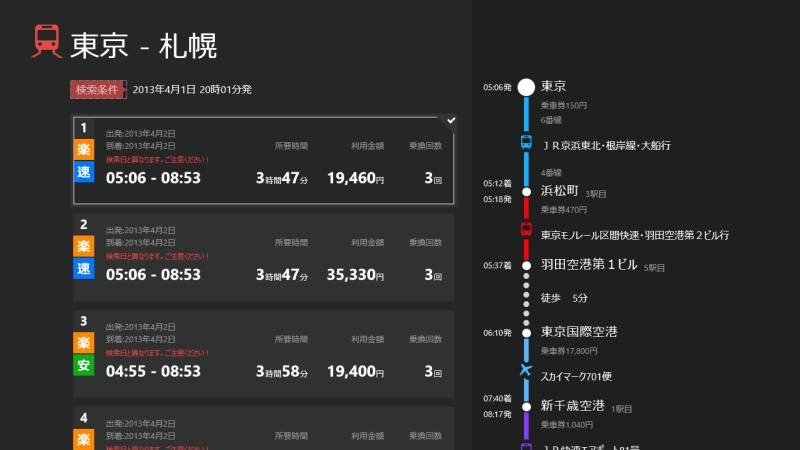The image size is (800, 450).
Task: Click the orange 楽 badge on route 1
Action: (x=84, y=150)
